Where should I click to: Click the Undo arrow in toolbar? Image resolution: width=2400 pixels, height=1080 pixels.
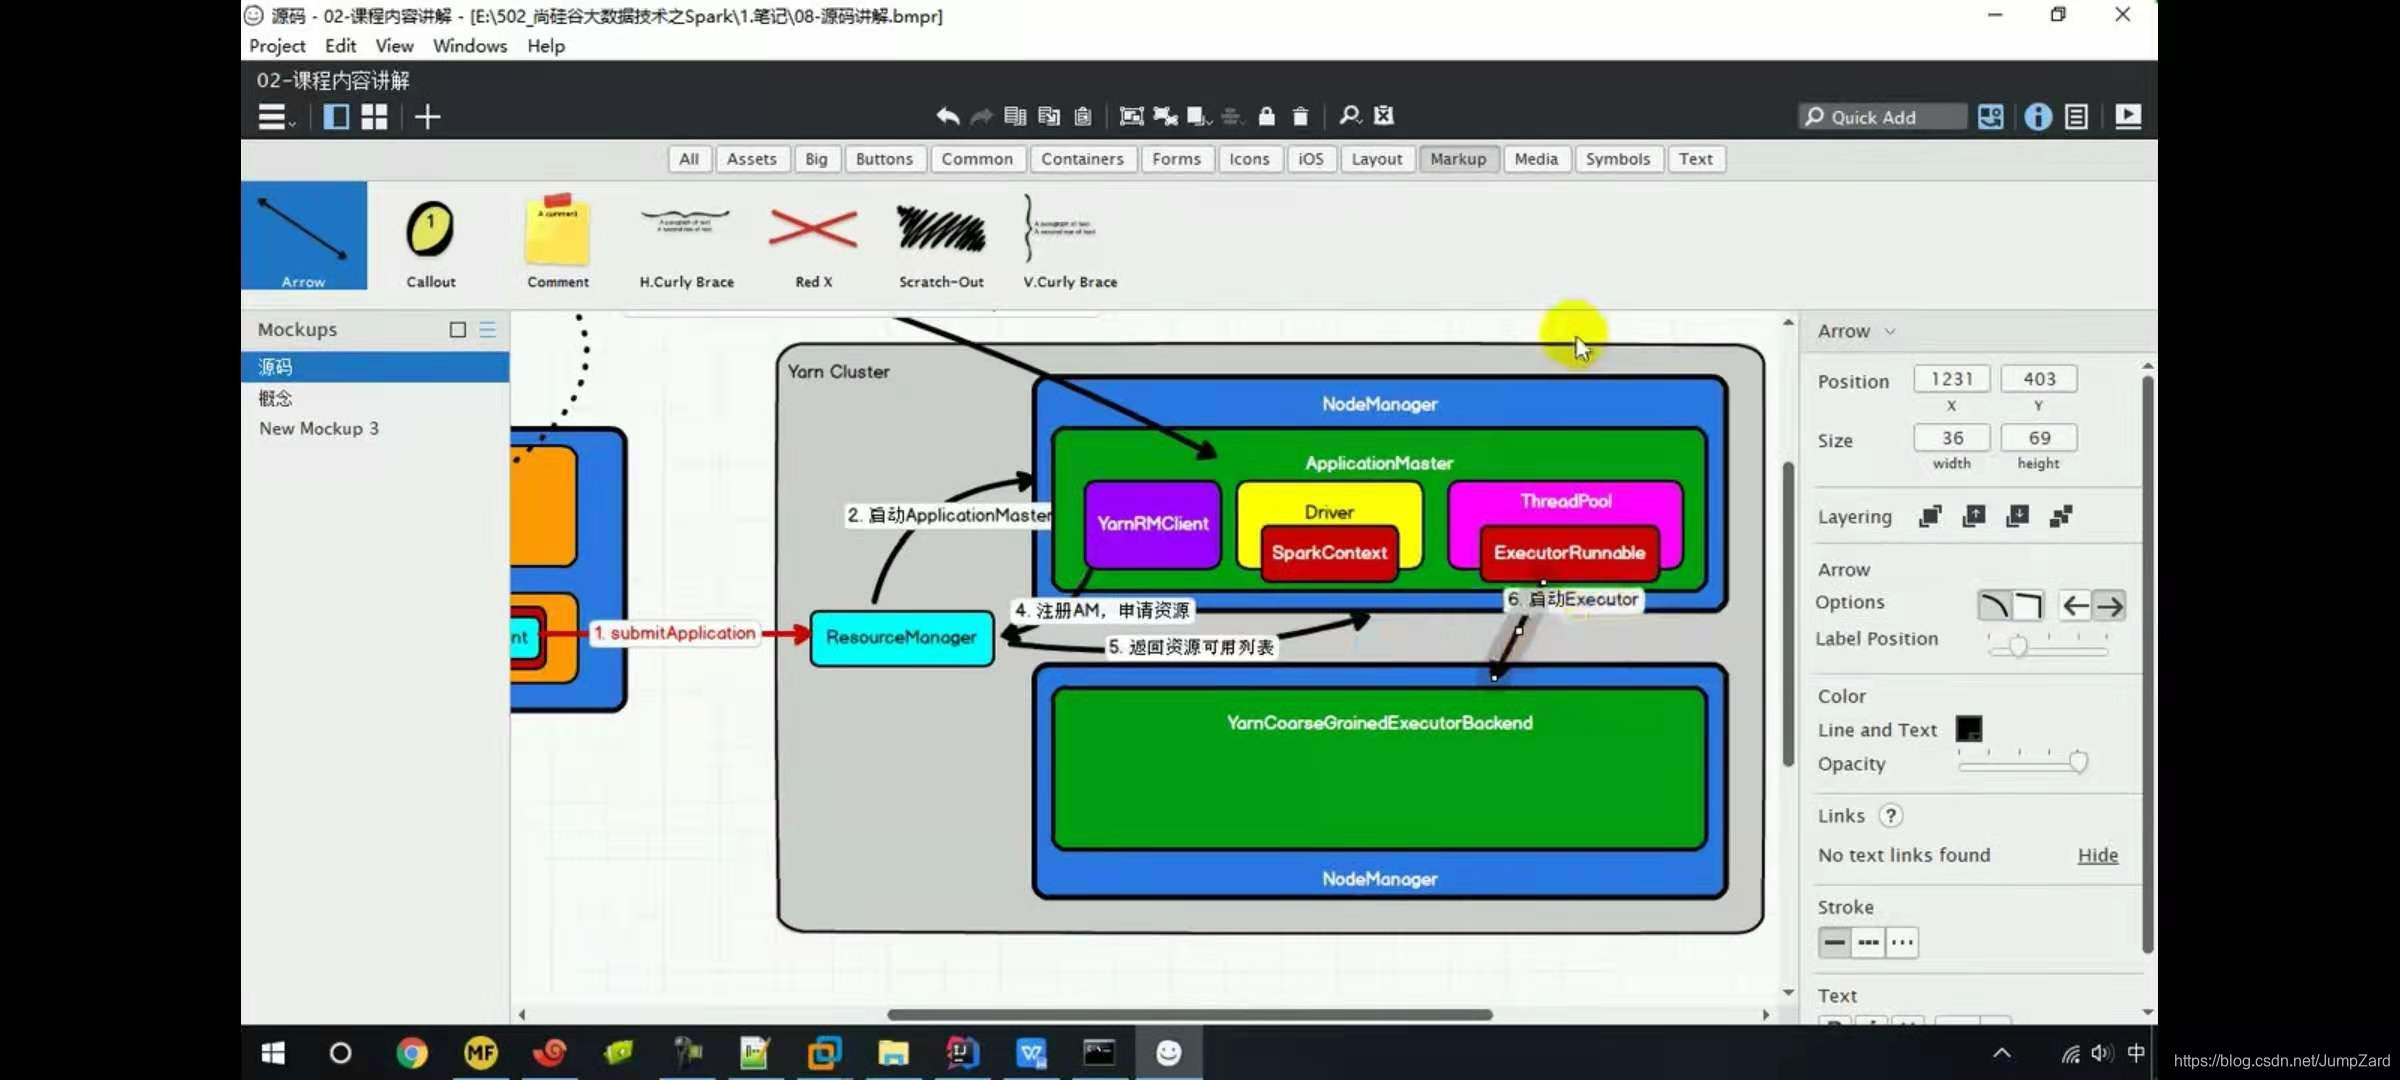(947, 116)
